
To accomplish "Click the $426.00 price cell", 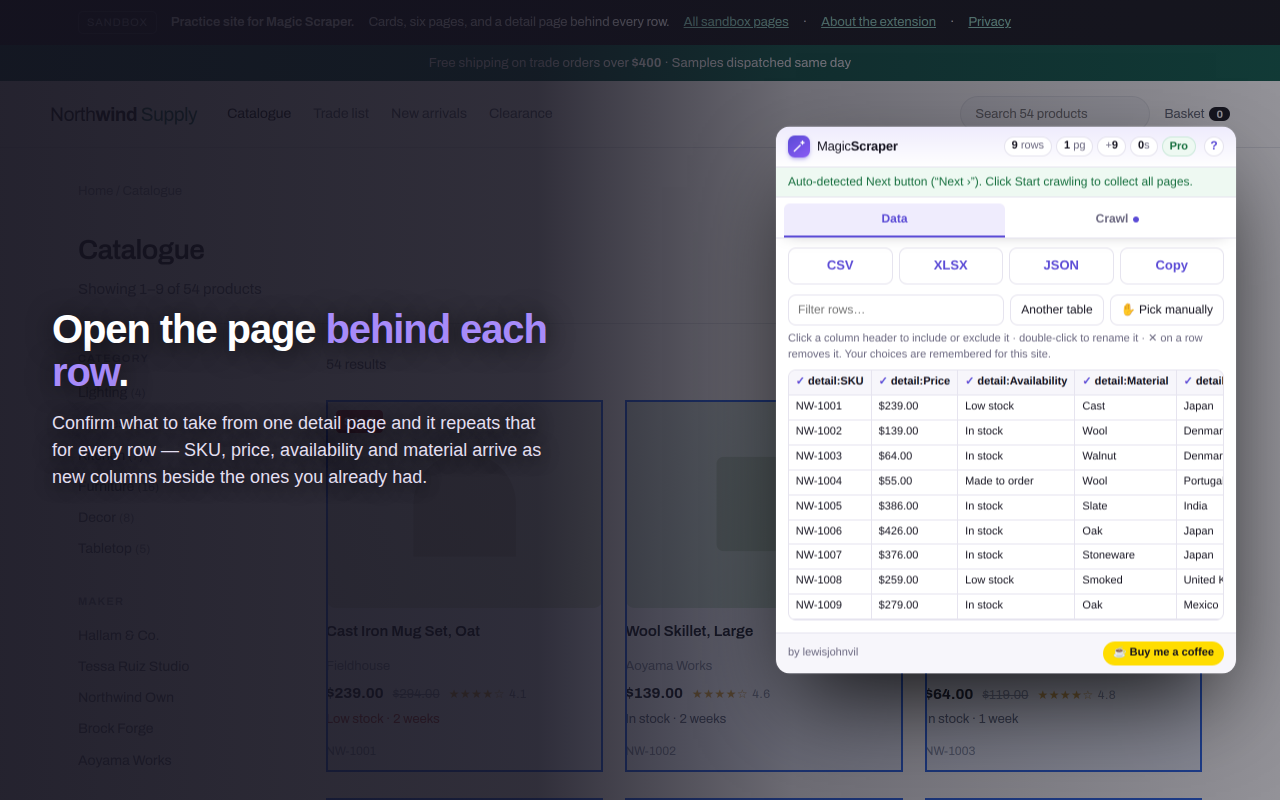I will [x=914, y=531].
